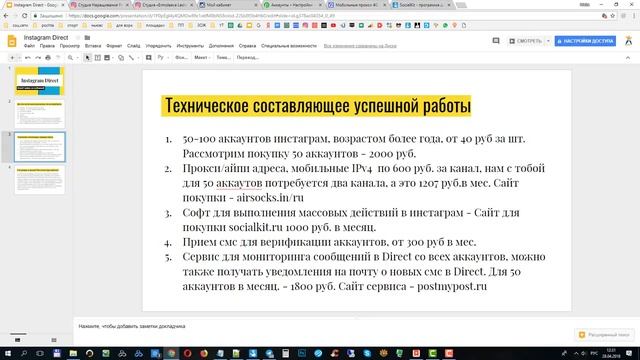Expand present options dropdown arrow
Viewport: 640px width, 360px height.
(548, 41)
